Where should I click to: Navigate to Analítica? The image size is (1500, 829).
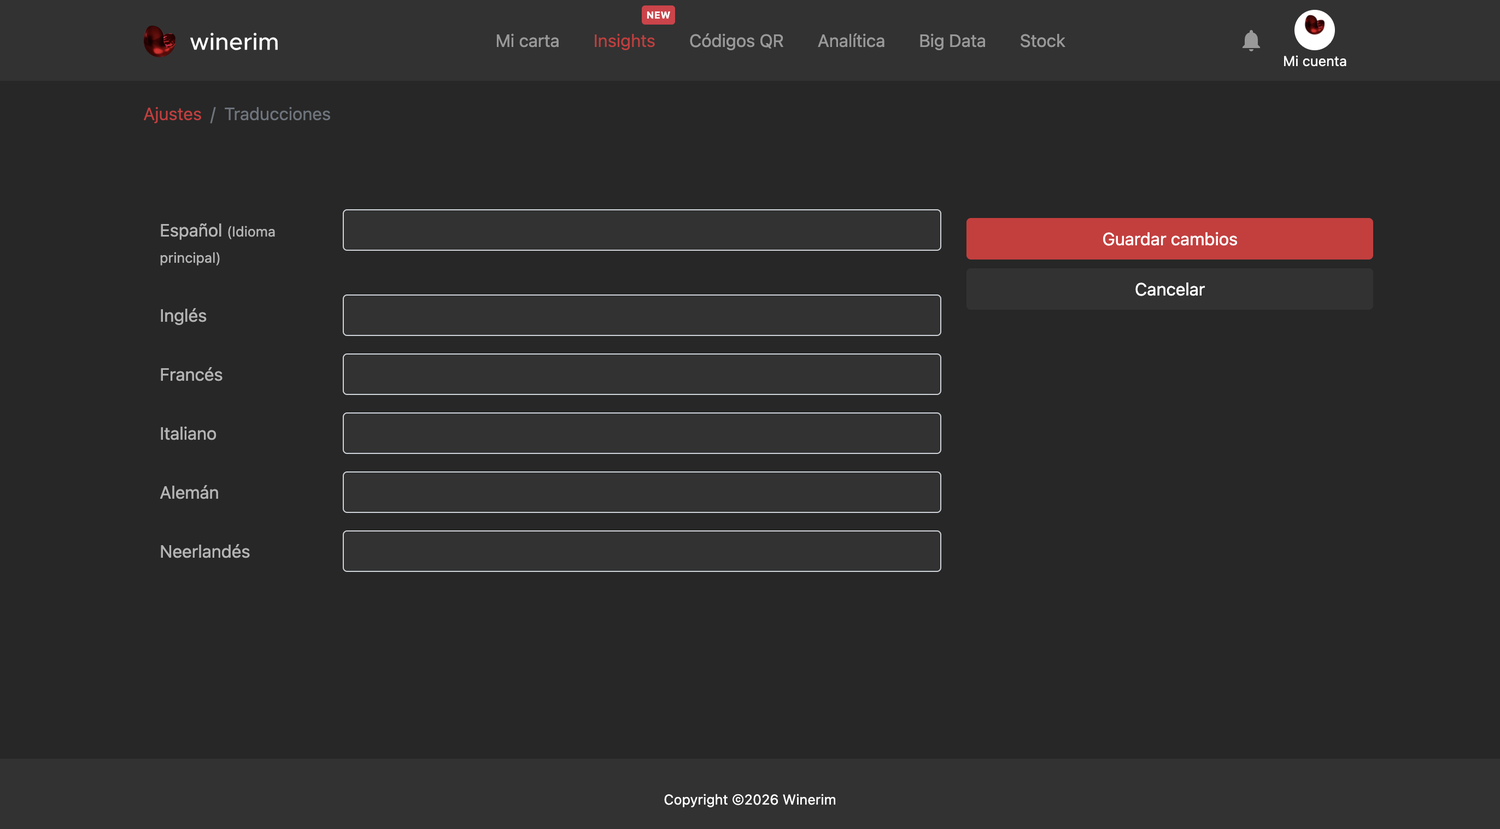[x=851, y=41]
